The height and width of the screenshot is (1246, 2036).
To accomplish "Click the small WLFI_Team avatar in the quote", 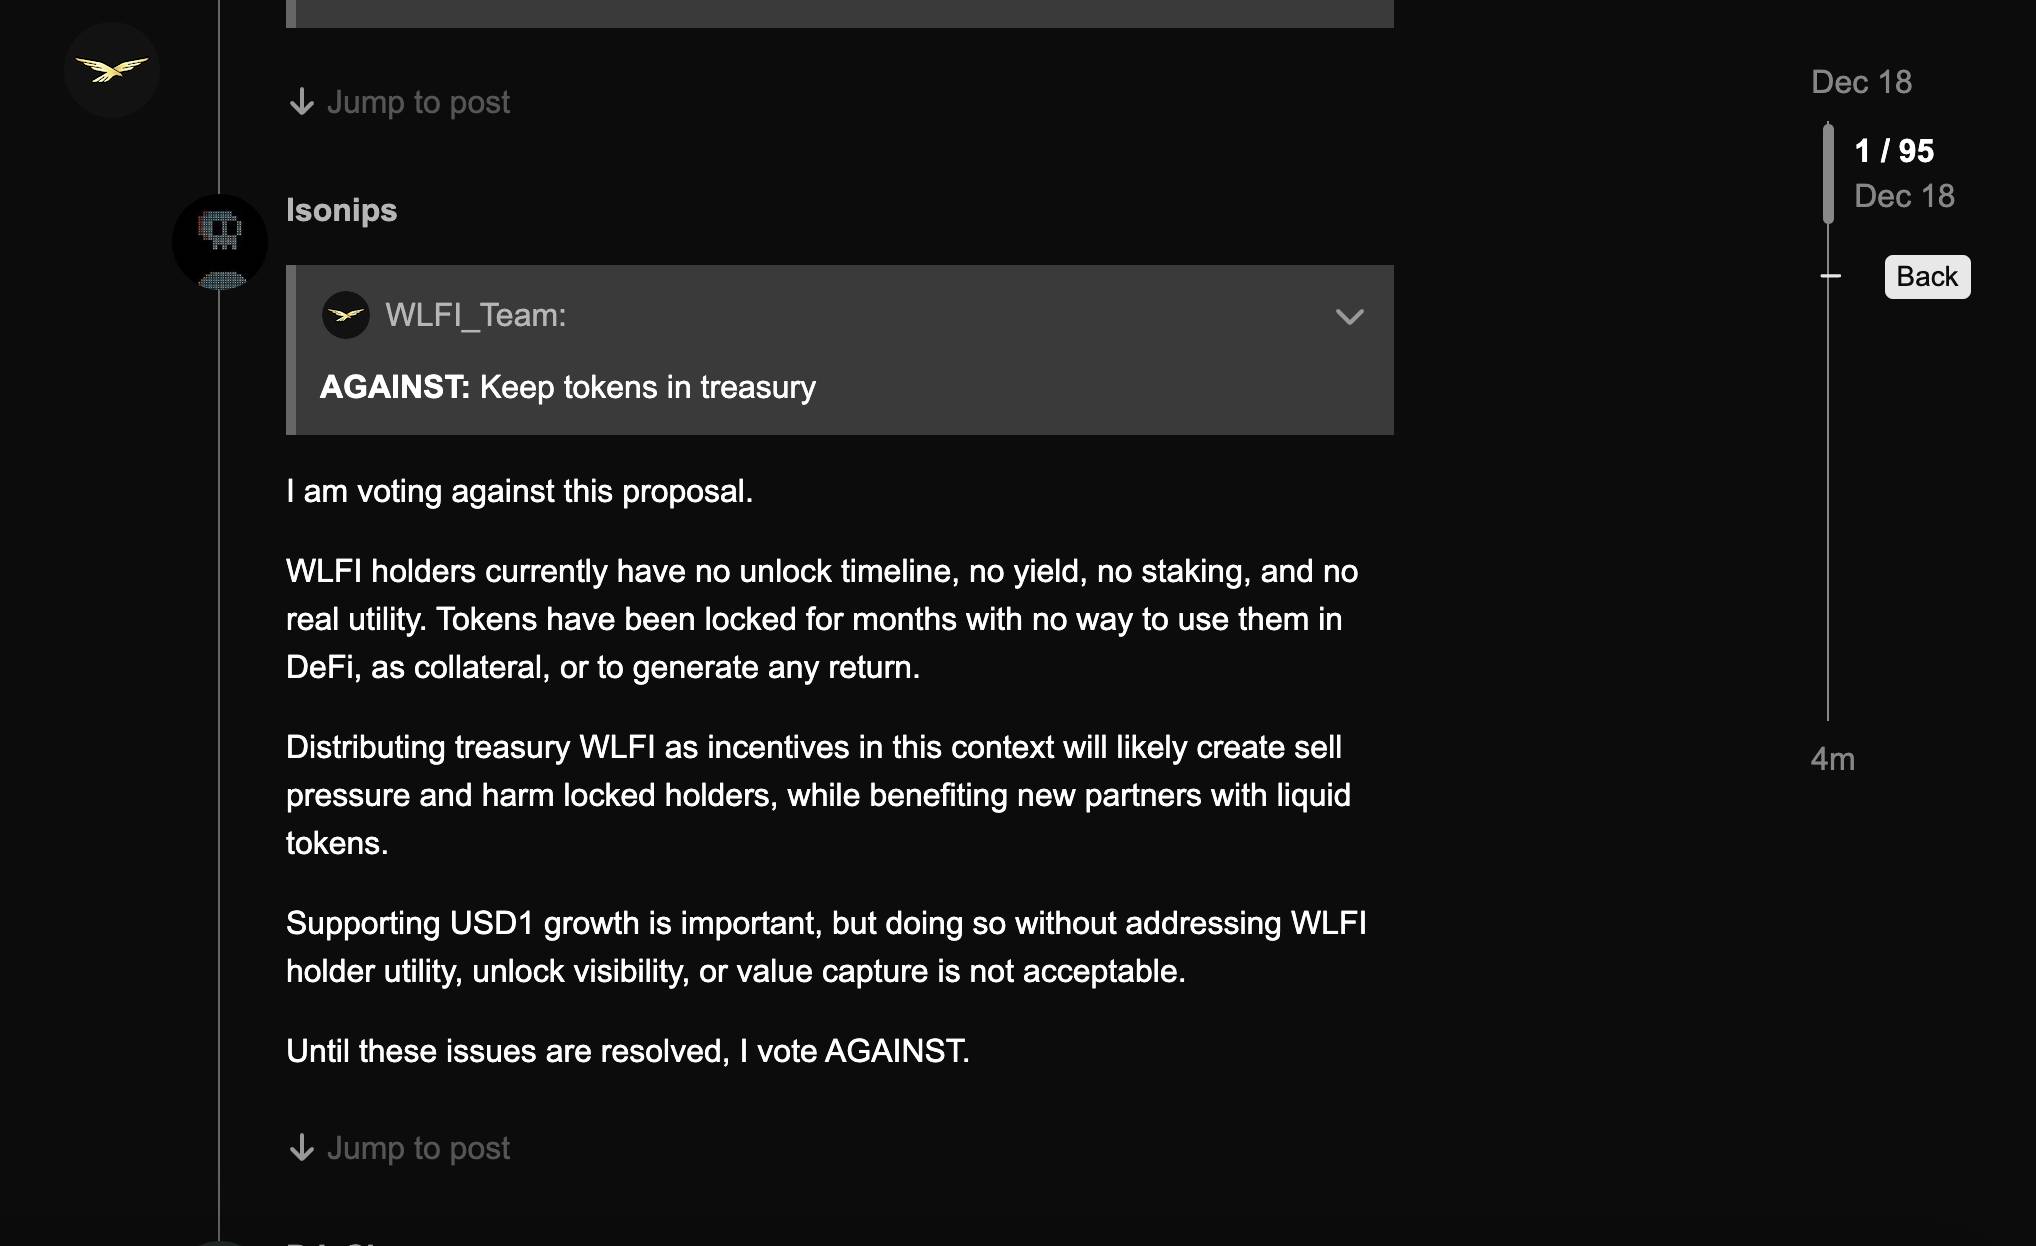I will coord(346,315).
